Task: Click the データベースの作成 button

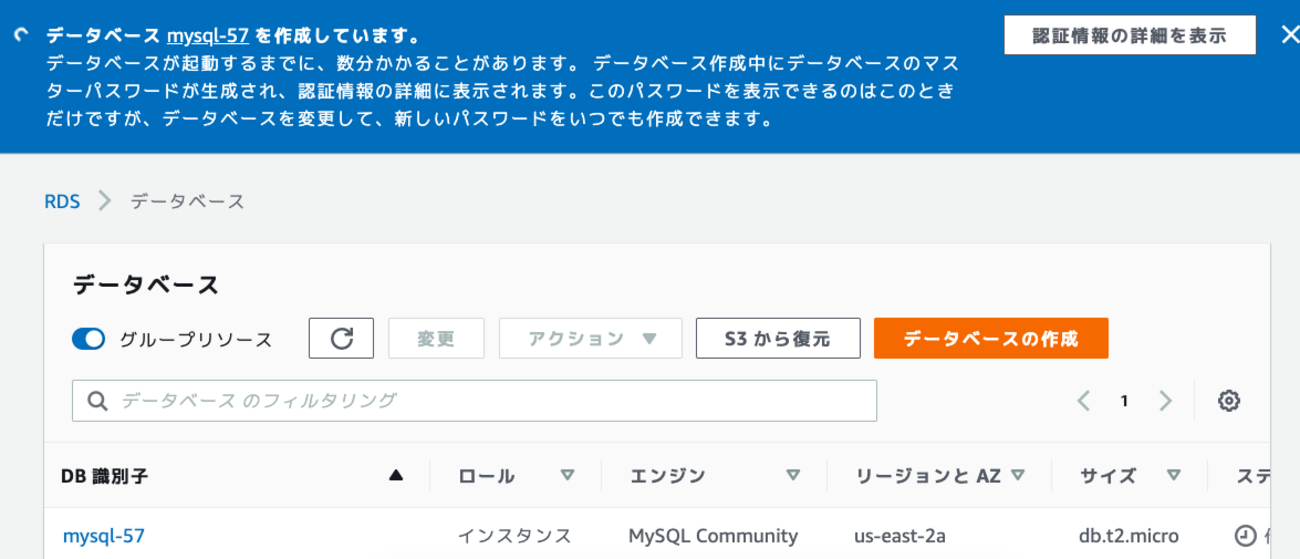Action: pyautogui.click(x=990, y=338)
